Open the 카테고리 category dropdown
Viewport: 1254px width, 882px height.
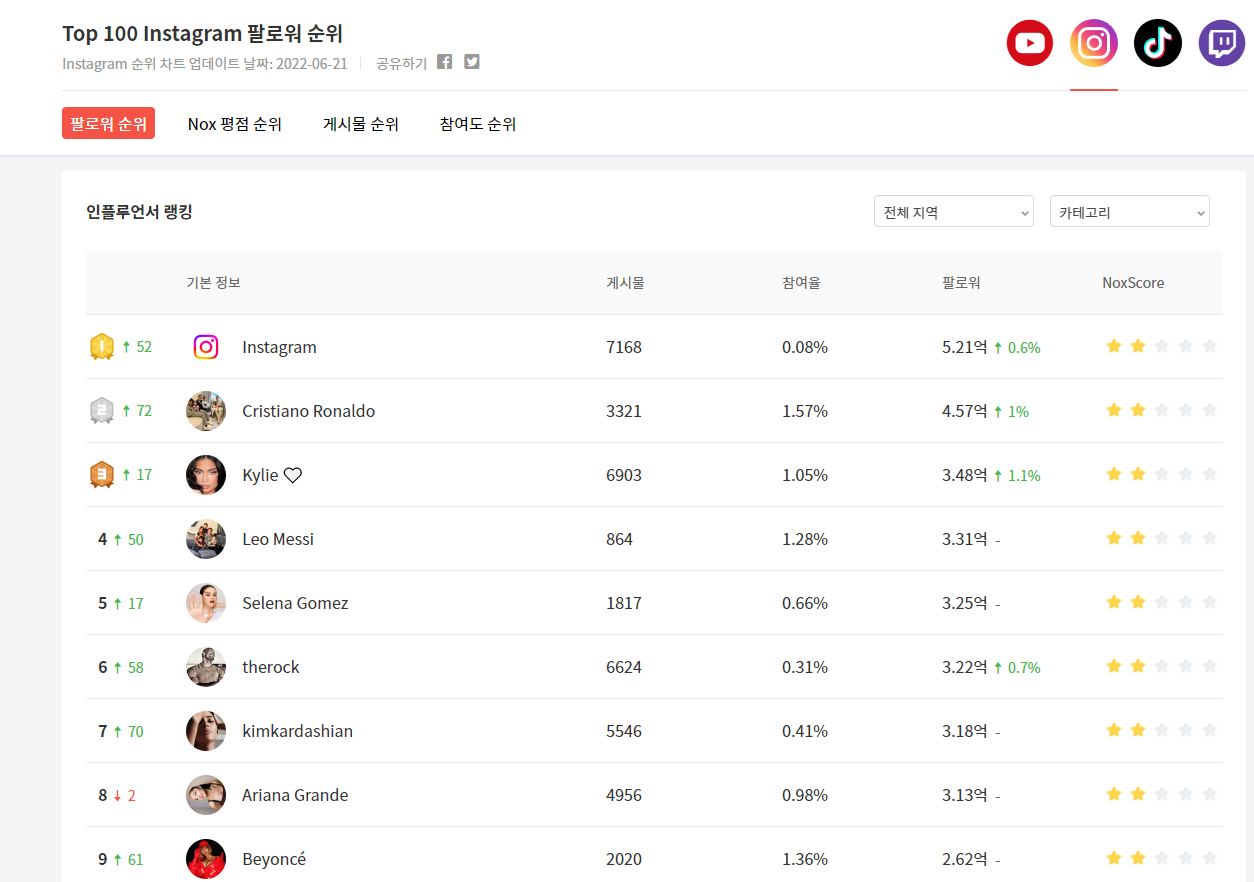coord(1130,212)
